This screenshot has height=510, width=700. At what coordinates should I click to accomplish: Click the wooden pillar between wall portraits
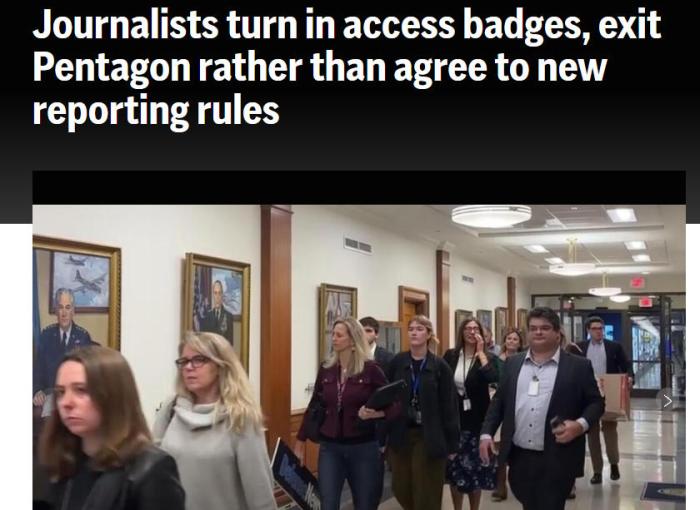click(x=276, y=313)
